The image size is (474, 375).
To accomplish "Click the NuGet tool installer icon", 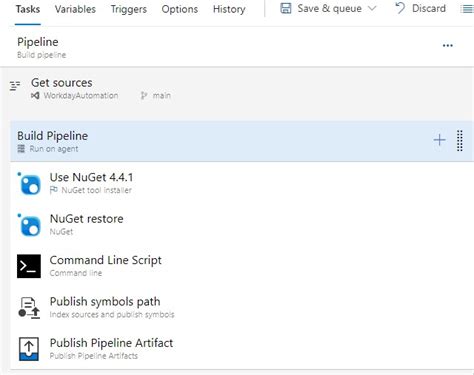I will click(x=29, y=183).
